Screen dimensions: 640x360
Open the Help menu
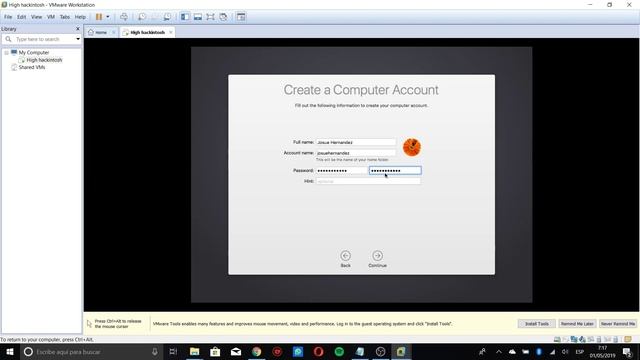pyautogui.click(x=80, y=17)
